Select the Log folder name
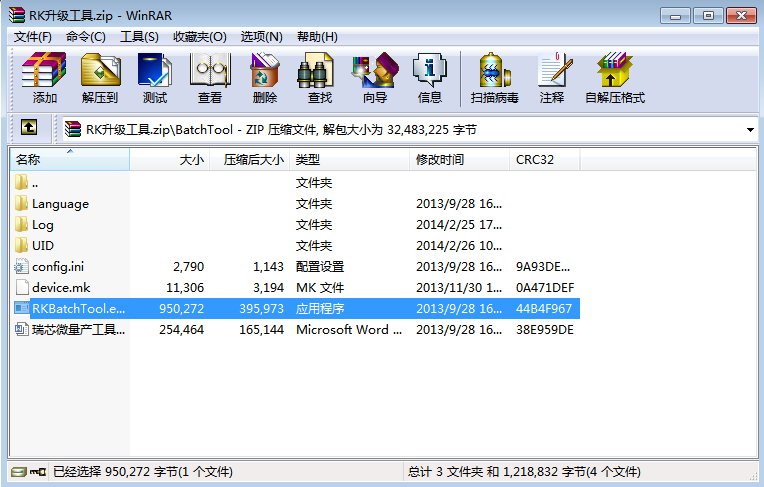Image resolution: width=764 pixels, height=487 pixels. (x=43, y=225)
